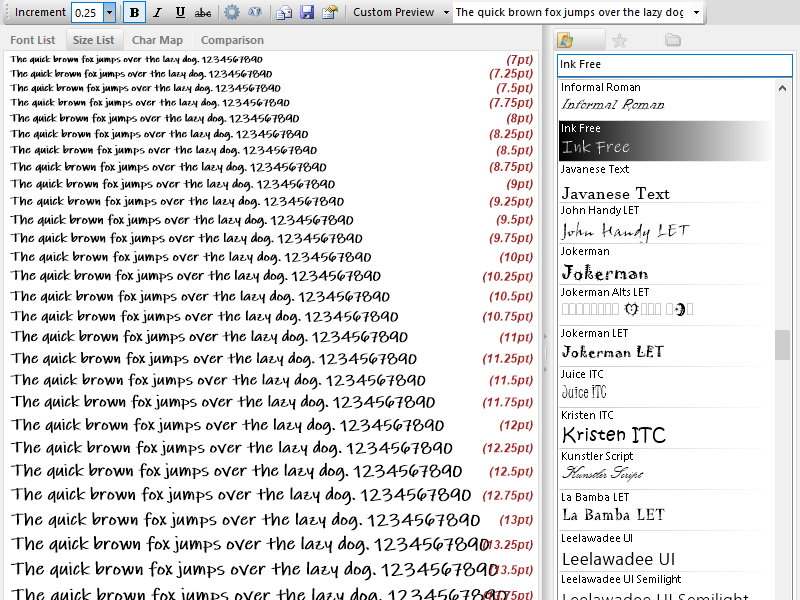Click the (7pt) size sample row

pyautogui.click(x=271, y=59)
